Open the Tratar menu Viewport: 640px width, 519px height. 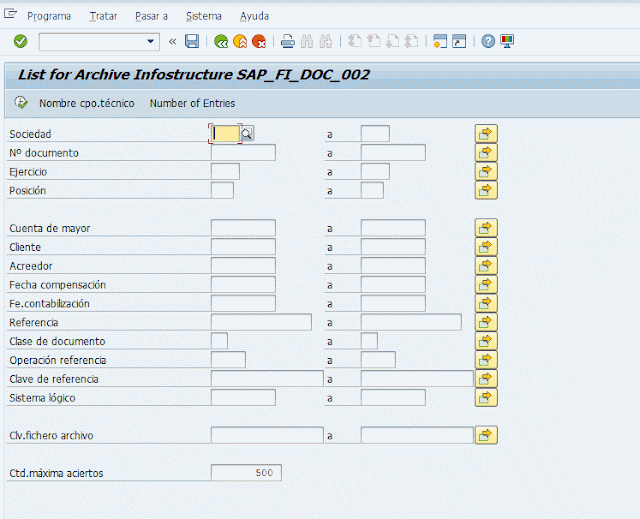click(103, 16)
